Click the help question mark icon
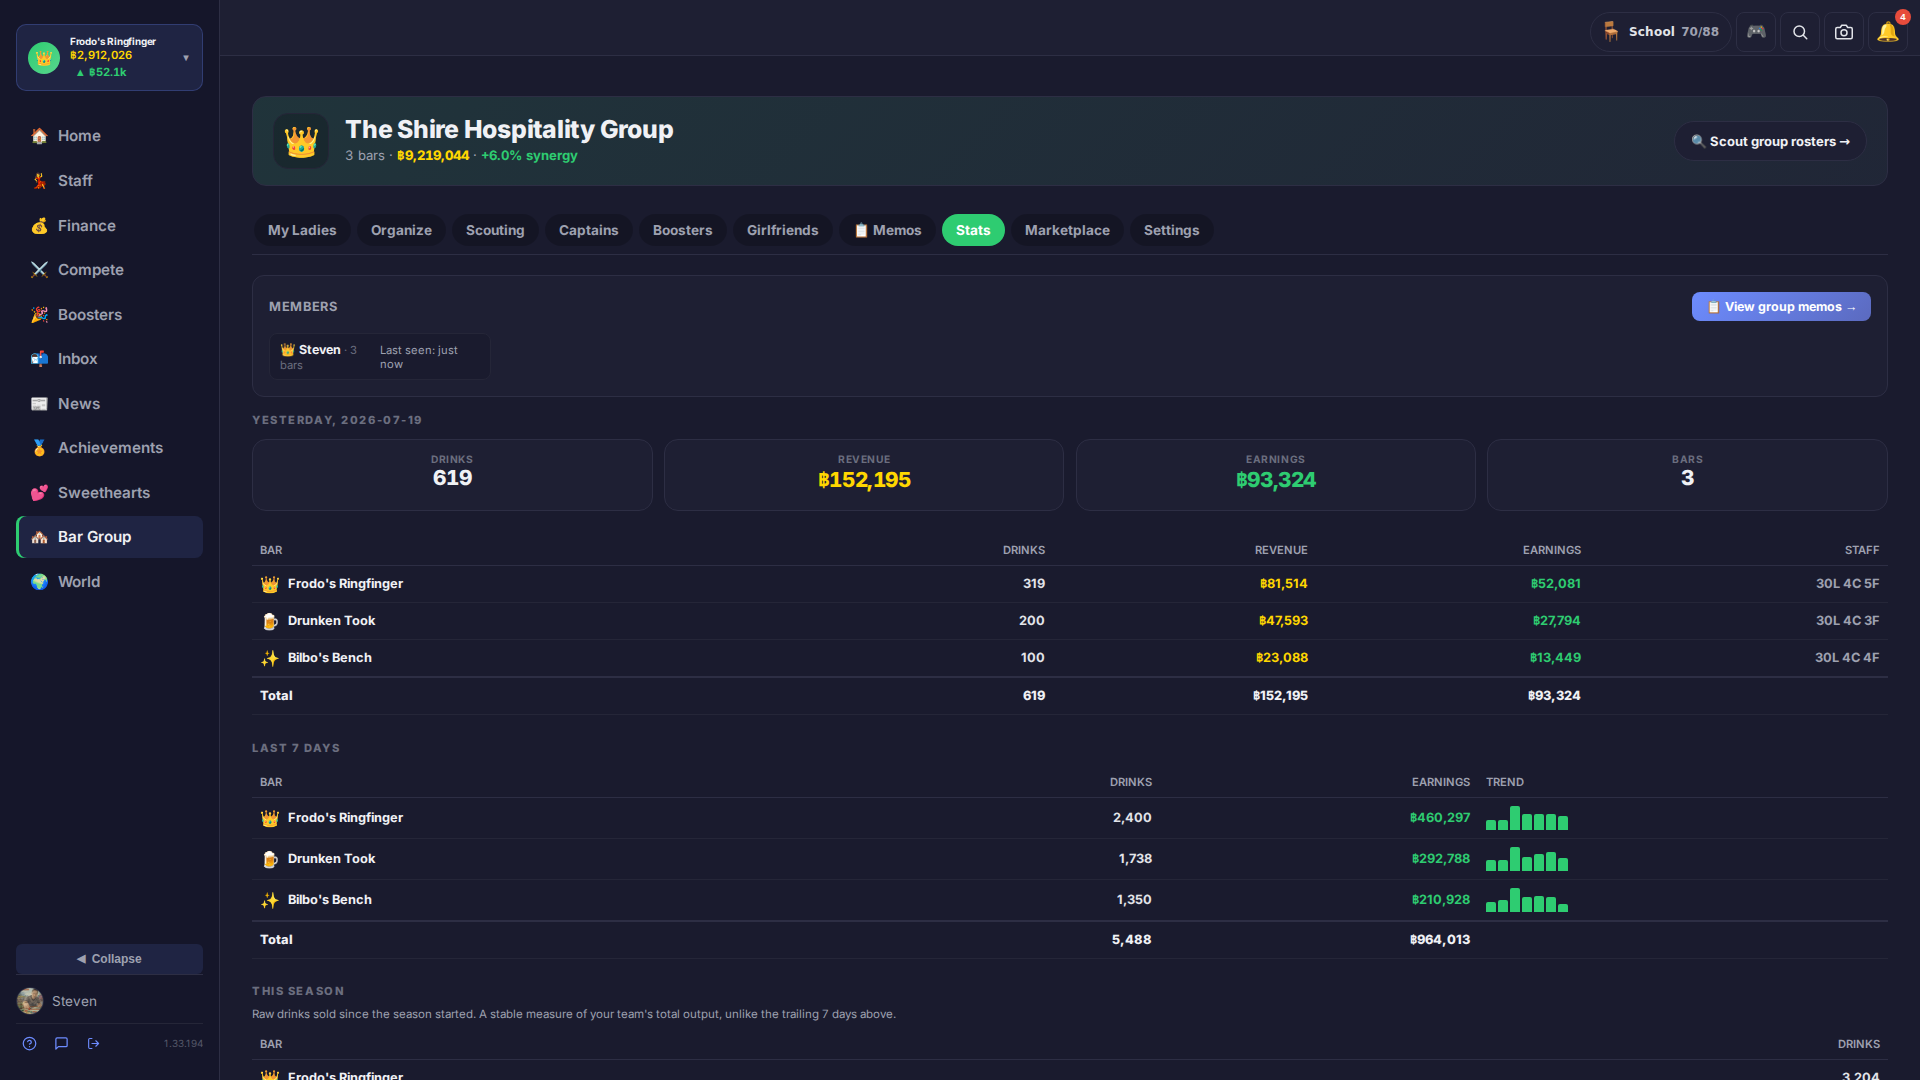The height and width of the screenshot is (1080, 1920). (x=30, y=1043)
